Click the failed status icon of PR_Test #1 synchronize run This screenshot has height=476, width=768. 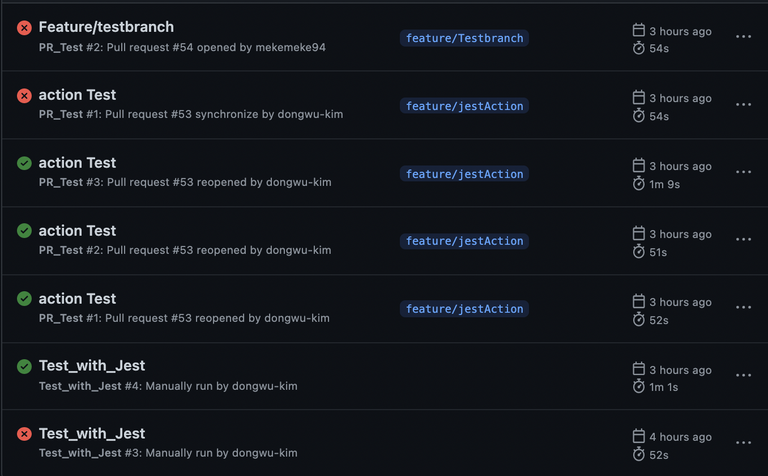click(x=24, y=95)
